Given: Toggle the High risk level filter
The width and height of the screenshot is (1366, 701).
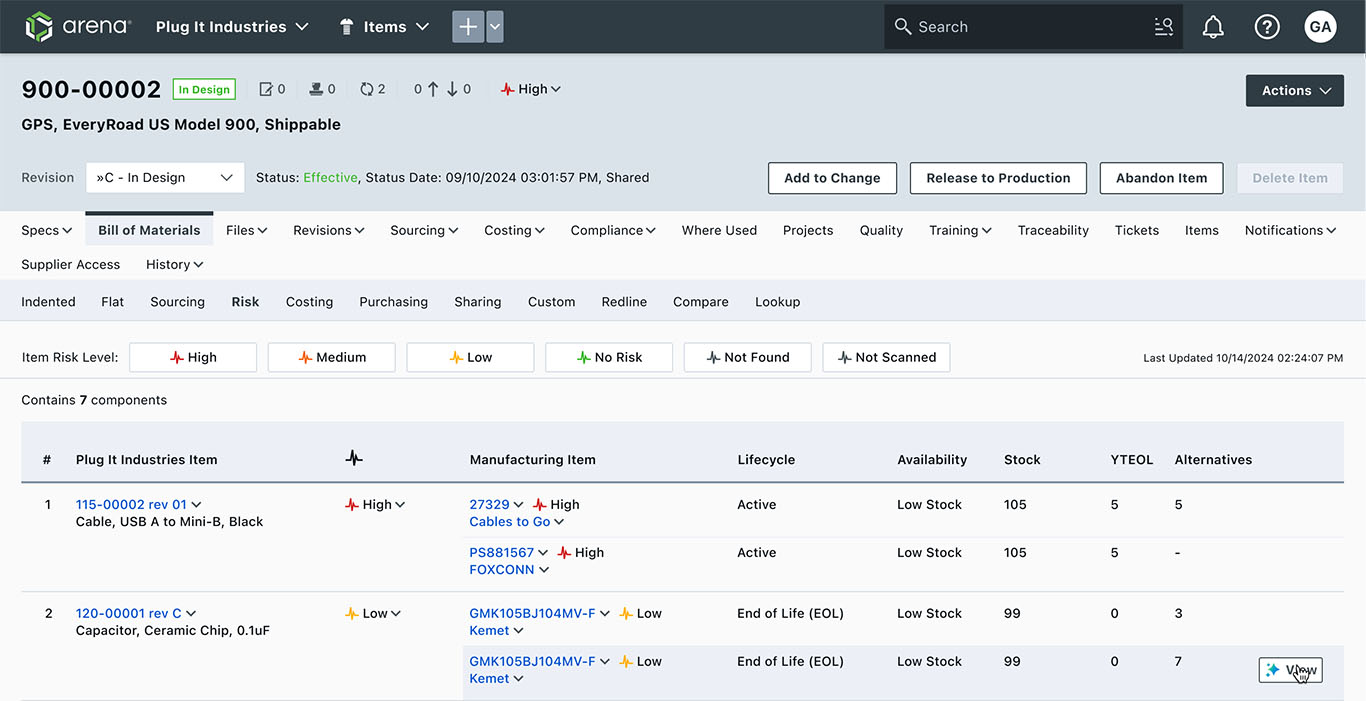Looking at the screenshot, I should 193,357.
